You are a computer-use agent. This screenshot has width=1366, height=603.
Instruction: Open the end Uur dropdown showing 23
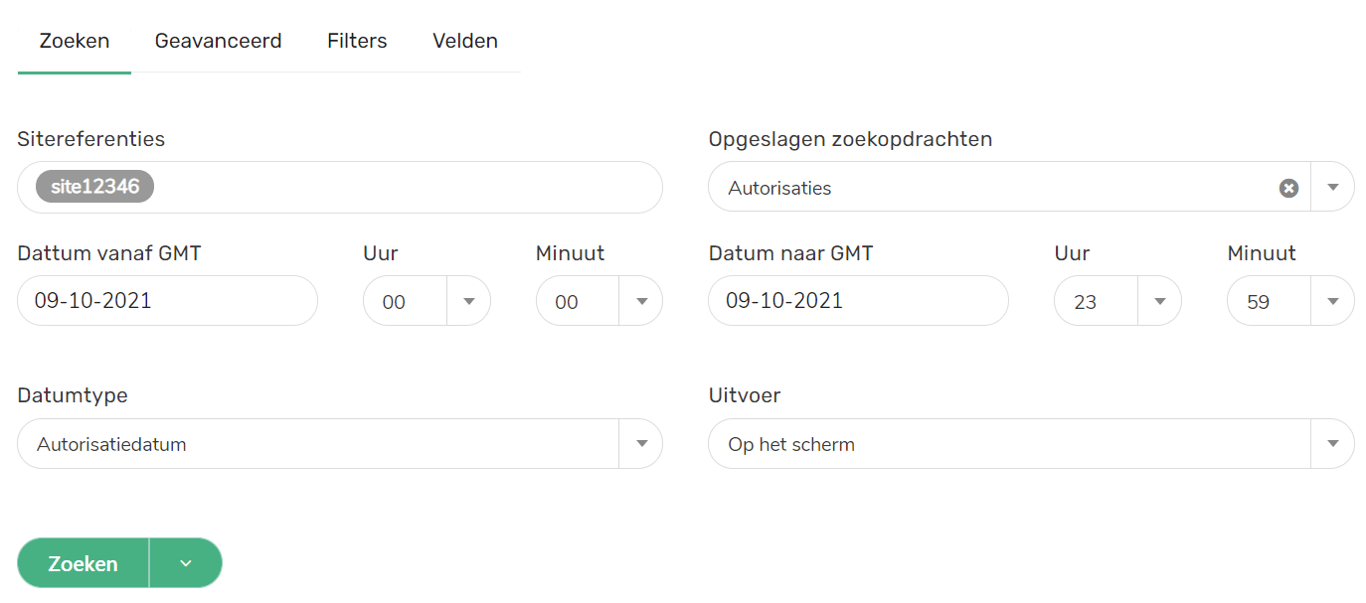1160,301
